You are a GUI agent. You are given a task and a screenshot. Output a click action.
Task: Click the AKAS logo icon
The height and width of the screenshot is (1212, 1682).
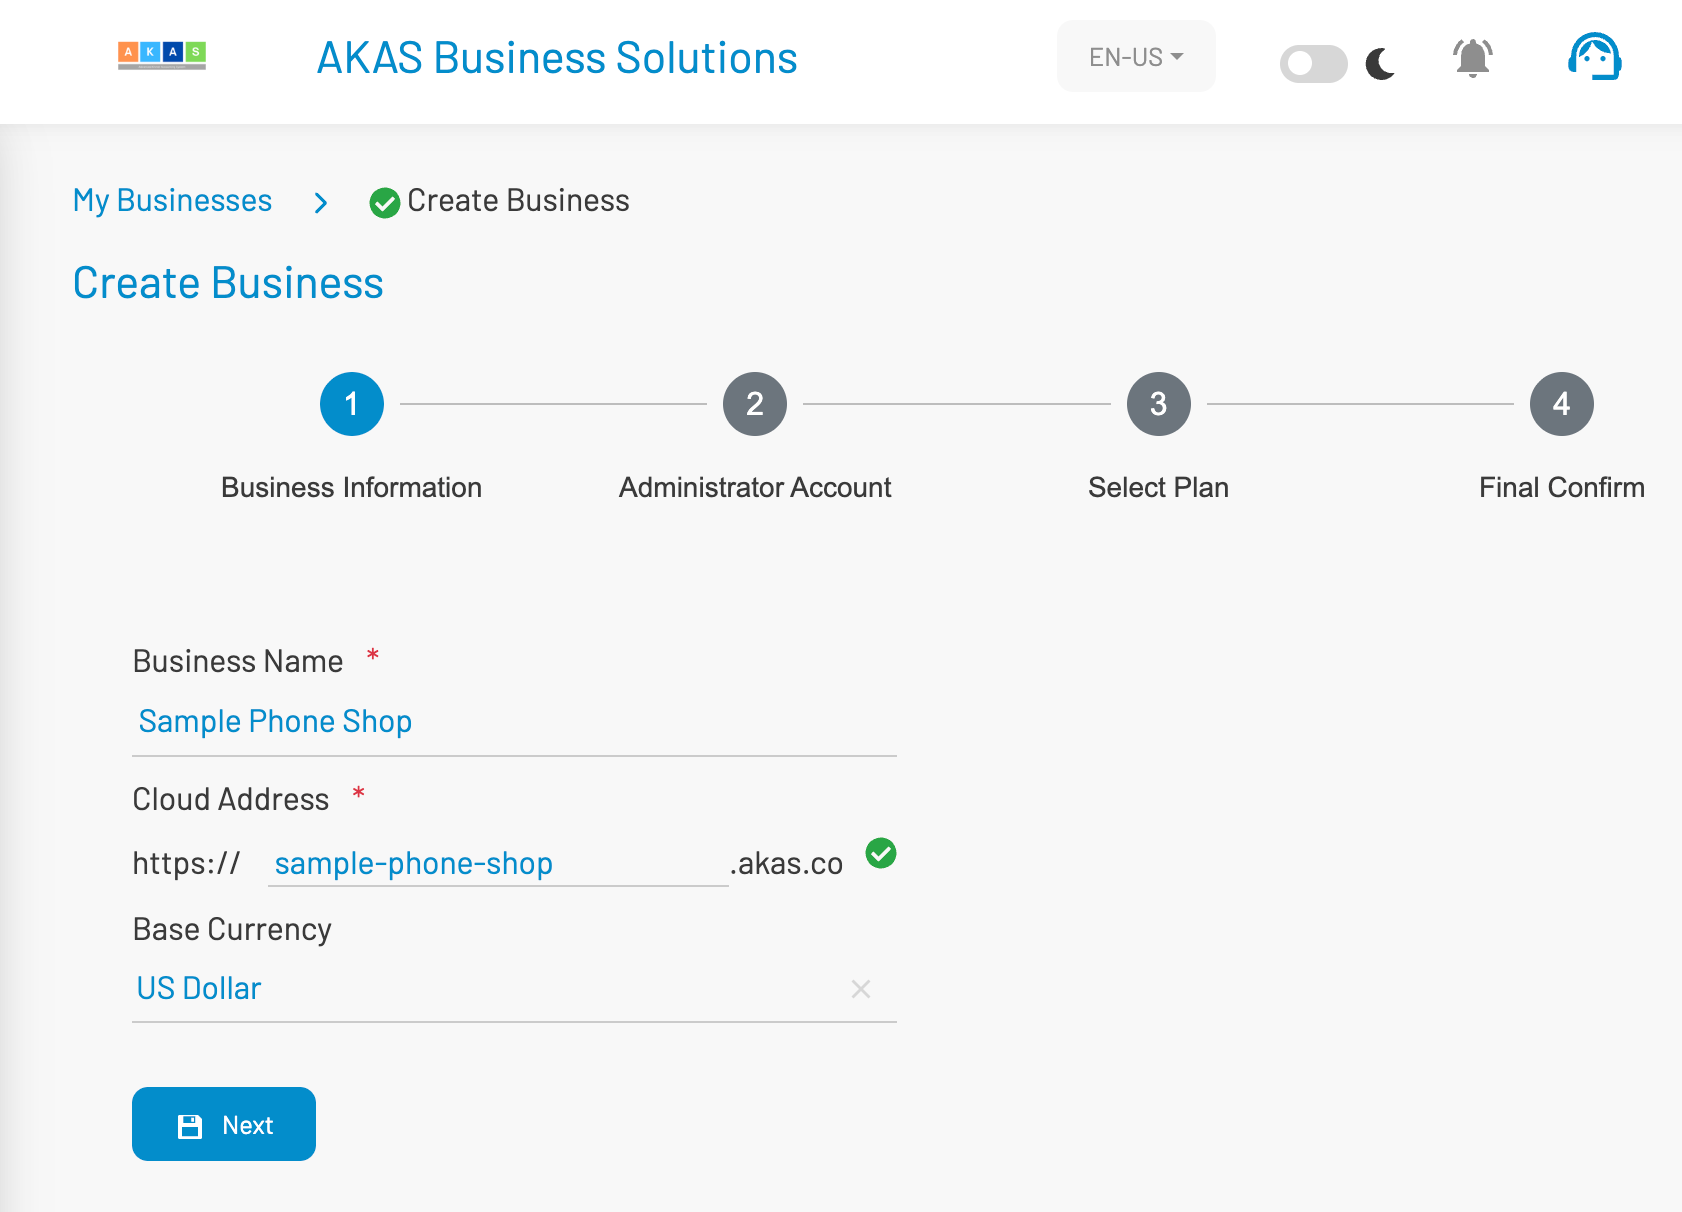pyautogui.click(x=162, y=55)
